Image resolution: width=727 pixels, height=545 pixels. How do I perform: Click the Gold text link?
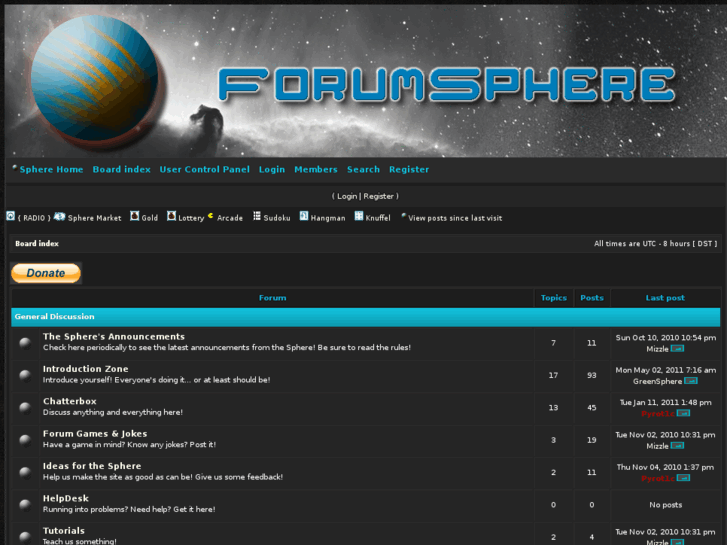tap(150, 218)
